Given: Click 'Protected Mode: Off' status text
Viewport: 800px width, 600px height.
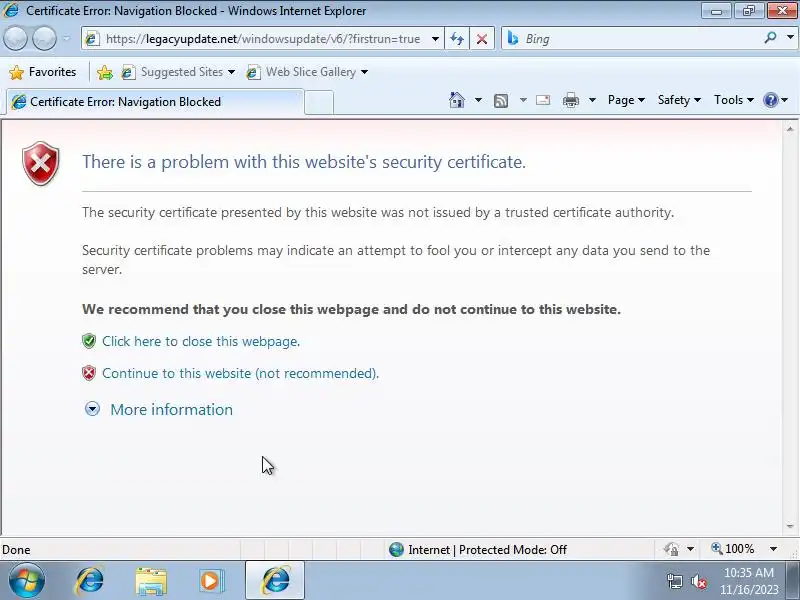Looking at the screenshot, I should (513, 549).
